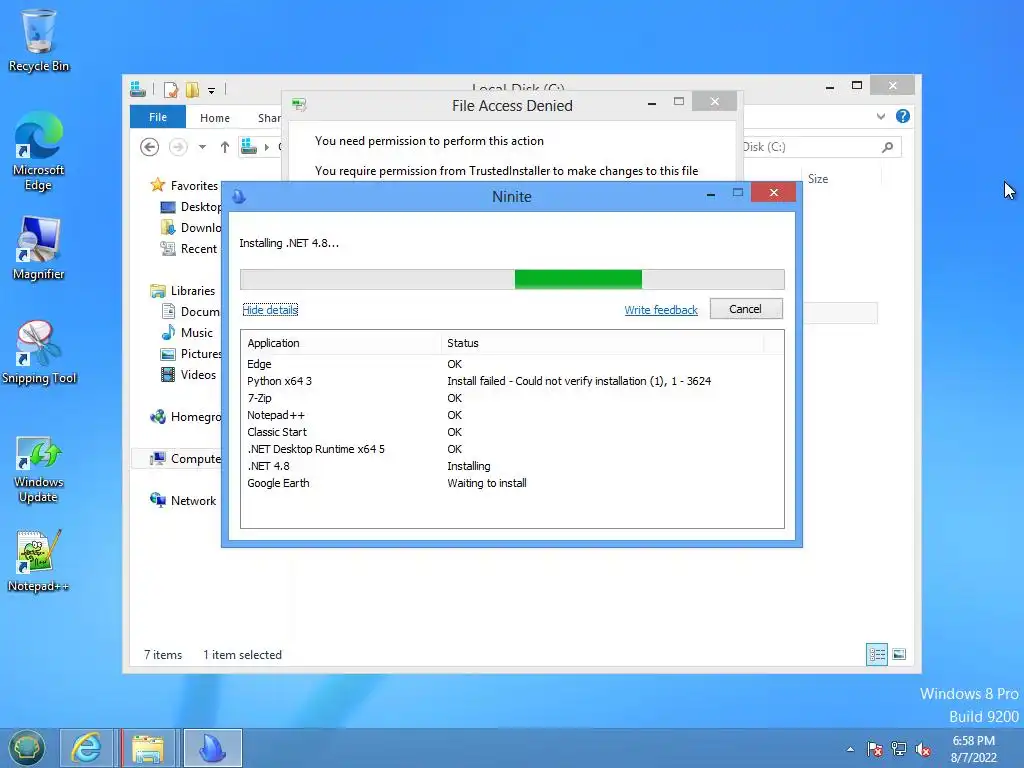Viewport: 1024px width, 768px height.
Task: Click Properties icon in quick access toolbar
Action: click(x=170, y=89)
